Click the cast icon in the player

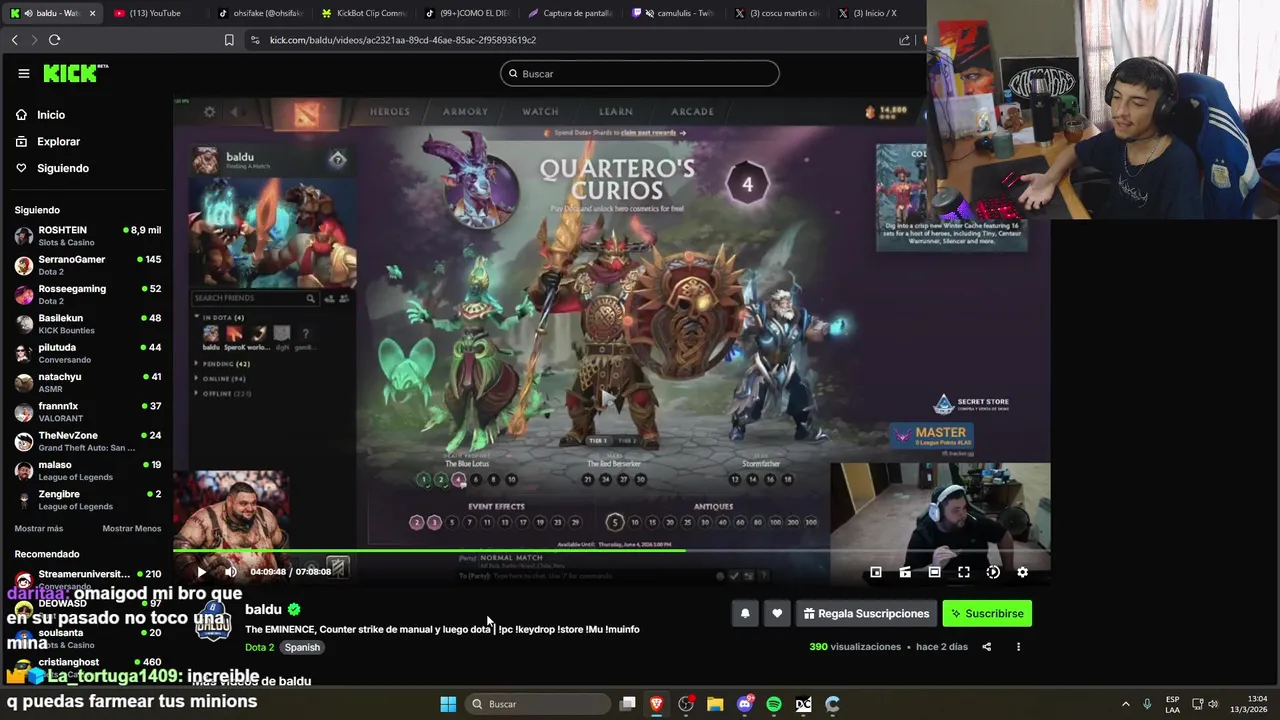pos(904,572)
